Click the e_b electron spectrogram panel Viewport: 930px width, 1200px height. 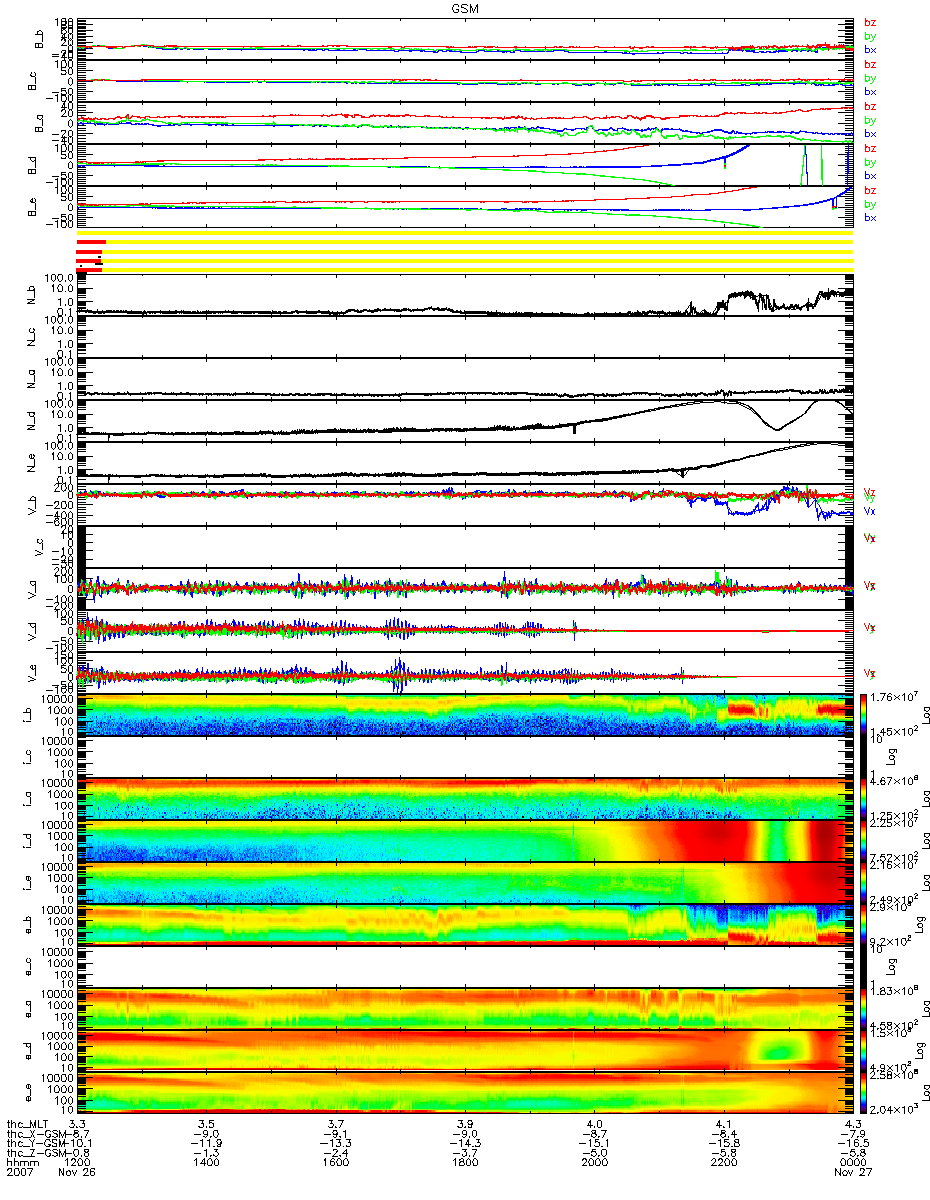(x=465, y=924)
